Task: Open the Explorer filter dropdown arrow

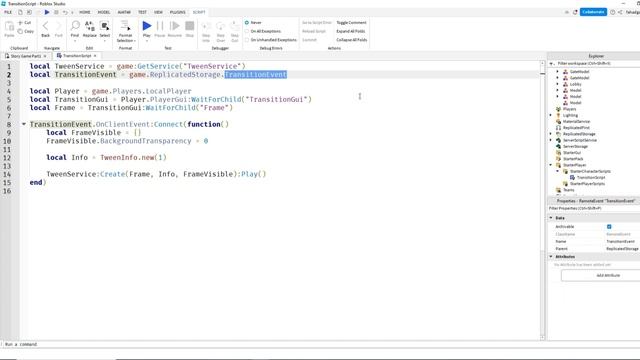Action: pyautogui.click(x=551, y=64)
